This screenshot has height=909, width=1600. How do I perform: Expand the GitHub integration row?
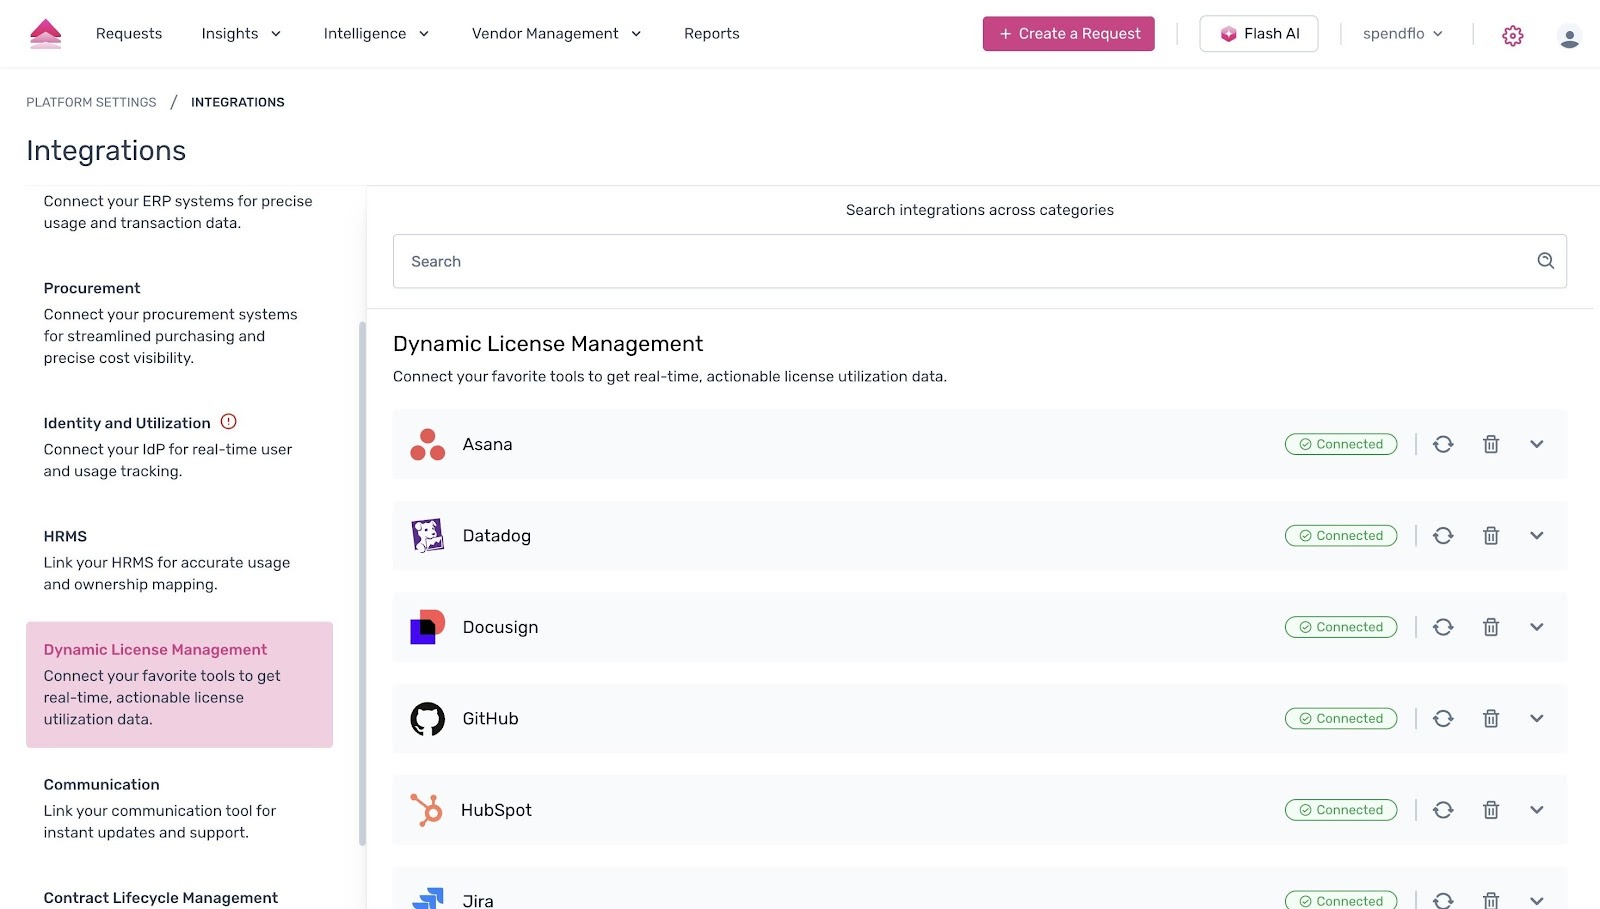click(1536, 719)
